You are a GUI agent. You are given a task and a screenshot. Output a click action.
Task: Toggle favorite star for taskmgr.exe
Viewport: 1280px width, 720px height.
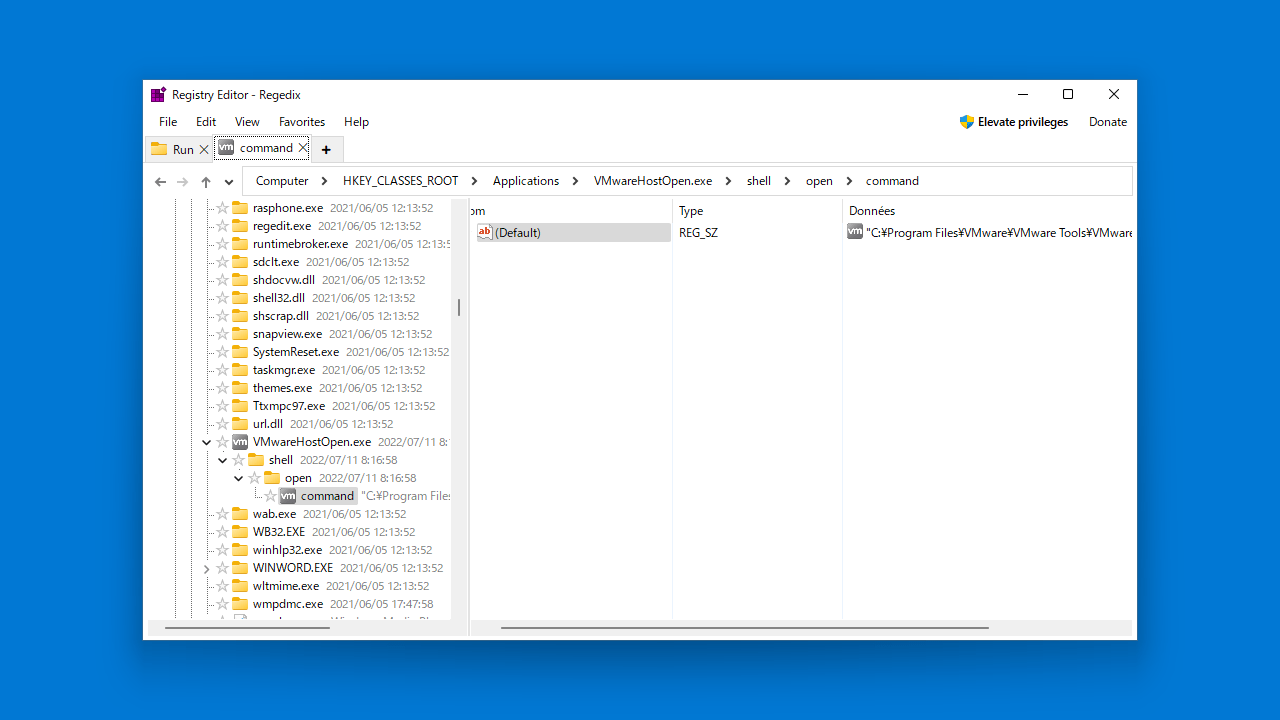[x=222, y=370]
